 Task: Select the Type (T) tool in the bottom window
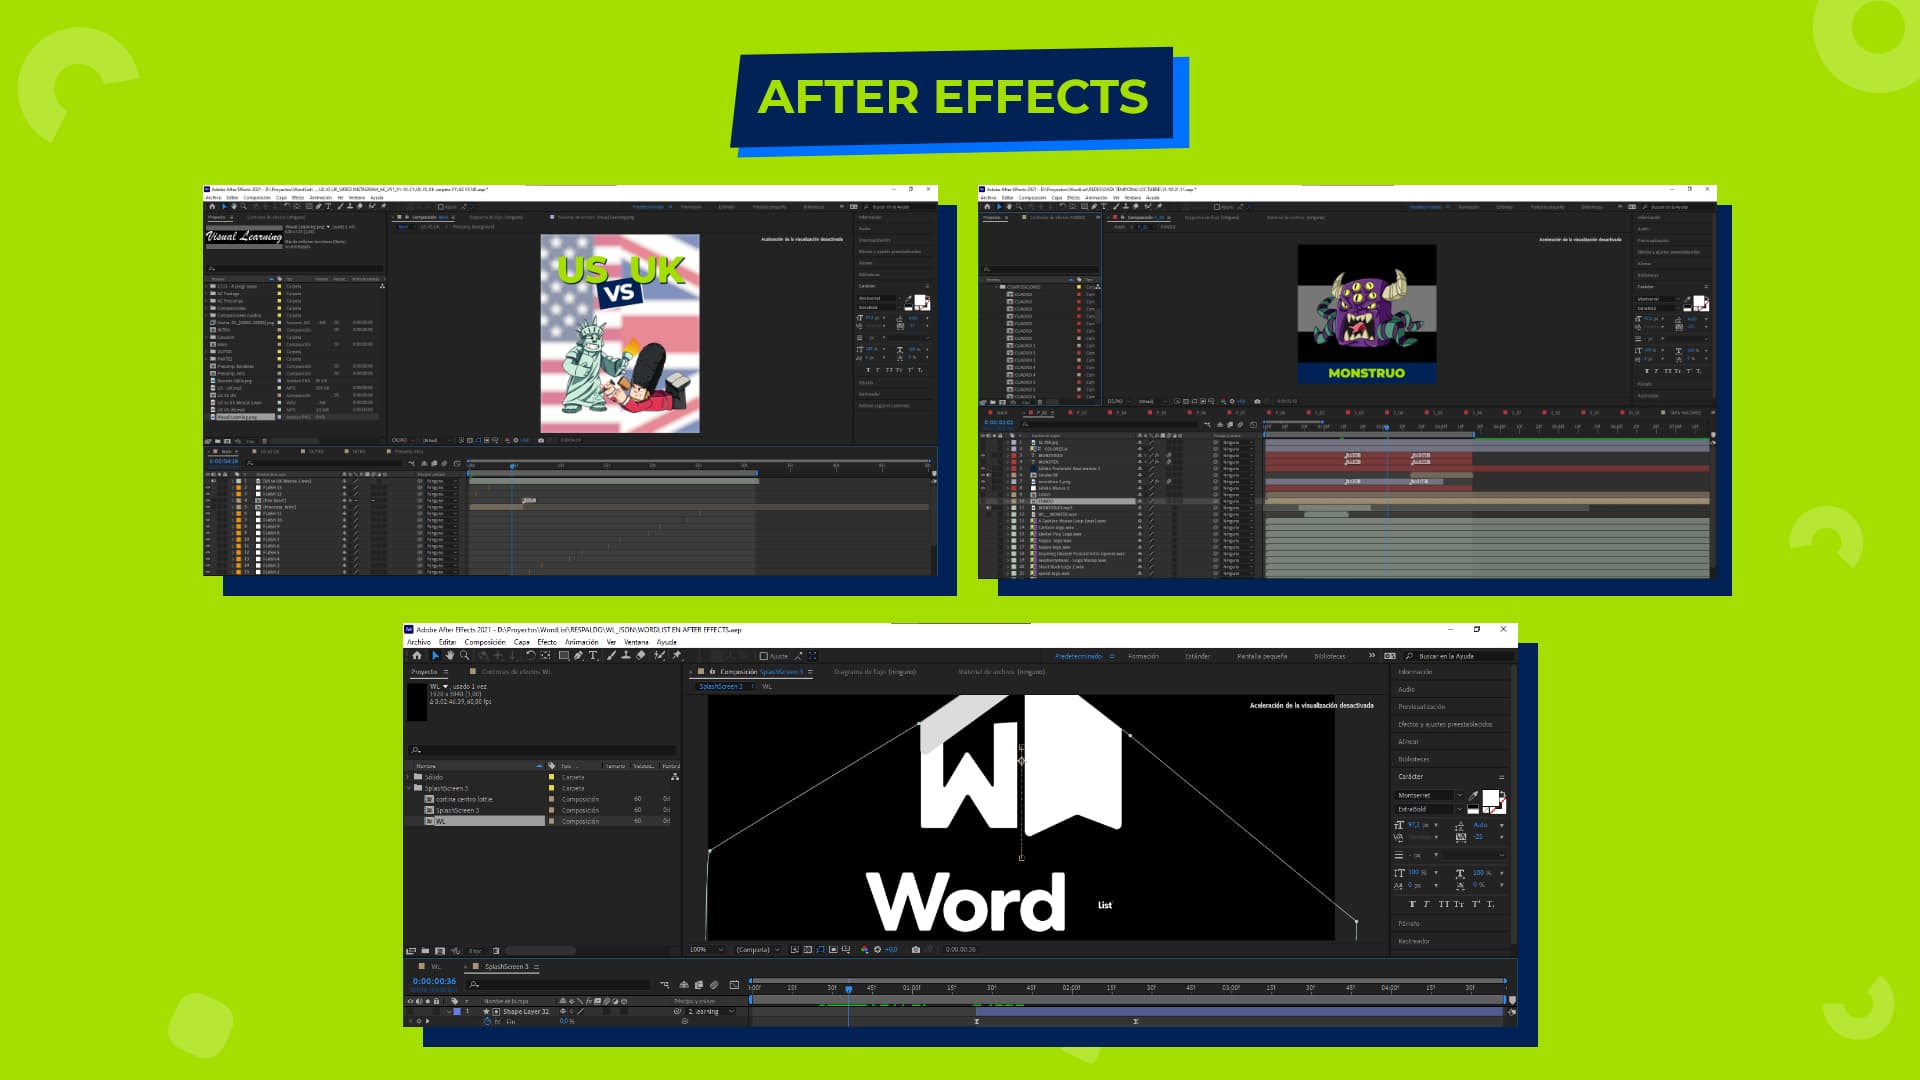pyautogui.click(x=593, y=656)
